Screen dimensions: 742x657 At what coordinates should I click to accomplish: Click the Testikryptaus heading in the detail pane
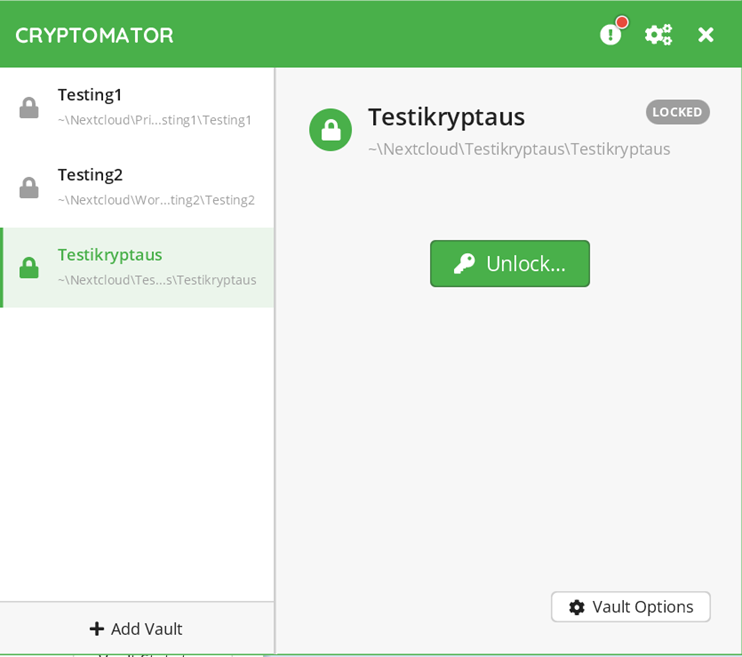(446, 117)
